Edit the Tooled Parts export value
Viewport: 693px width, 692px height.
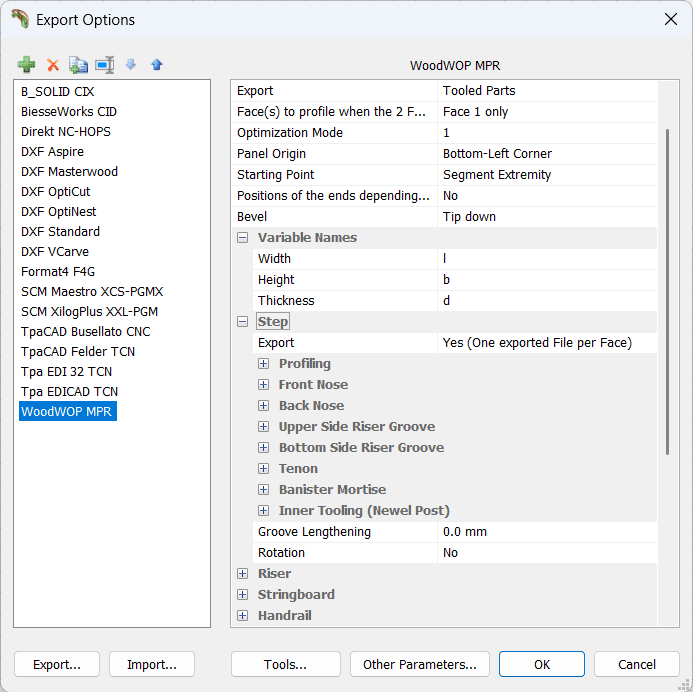point(547,91)
